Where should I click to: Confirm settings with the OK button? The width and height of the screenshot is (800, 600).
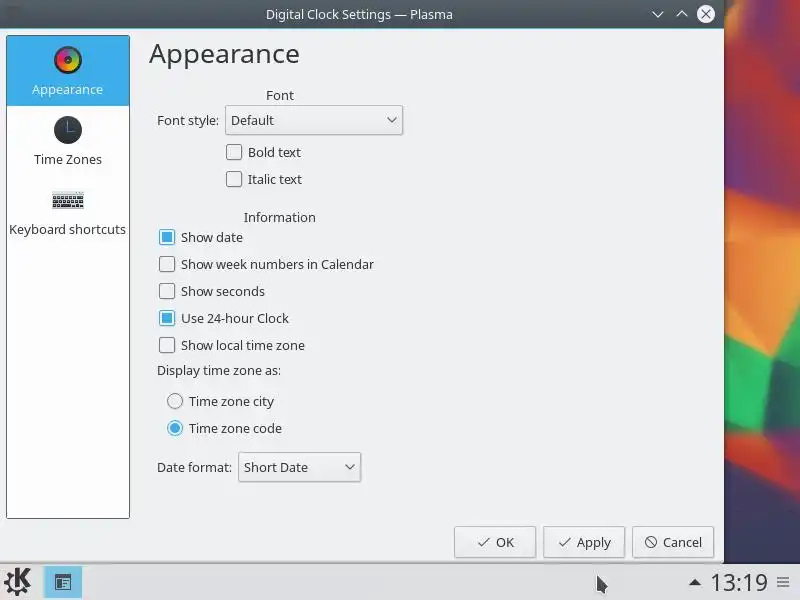coord(495,542)
